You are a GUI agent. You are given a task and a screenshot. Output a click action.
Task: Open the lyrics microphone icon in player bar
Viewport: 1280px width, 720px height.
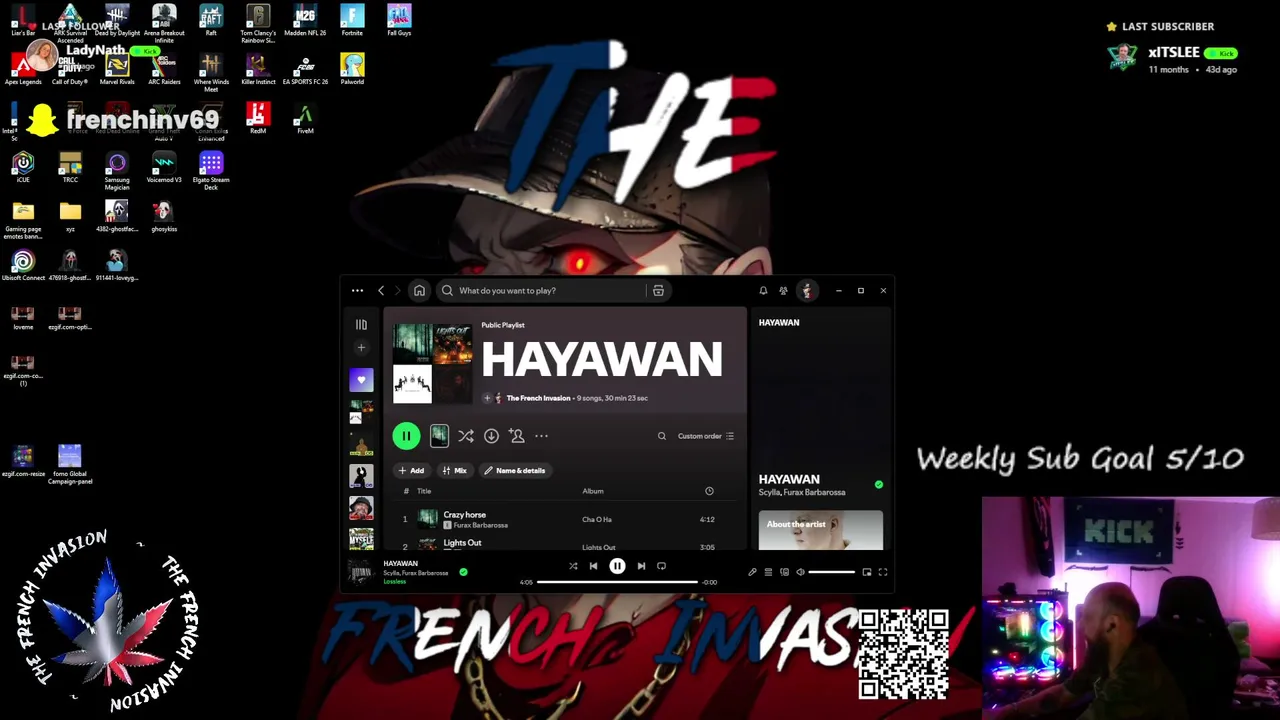752,572
